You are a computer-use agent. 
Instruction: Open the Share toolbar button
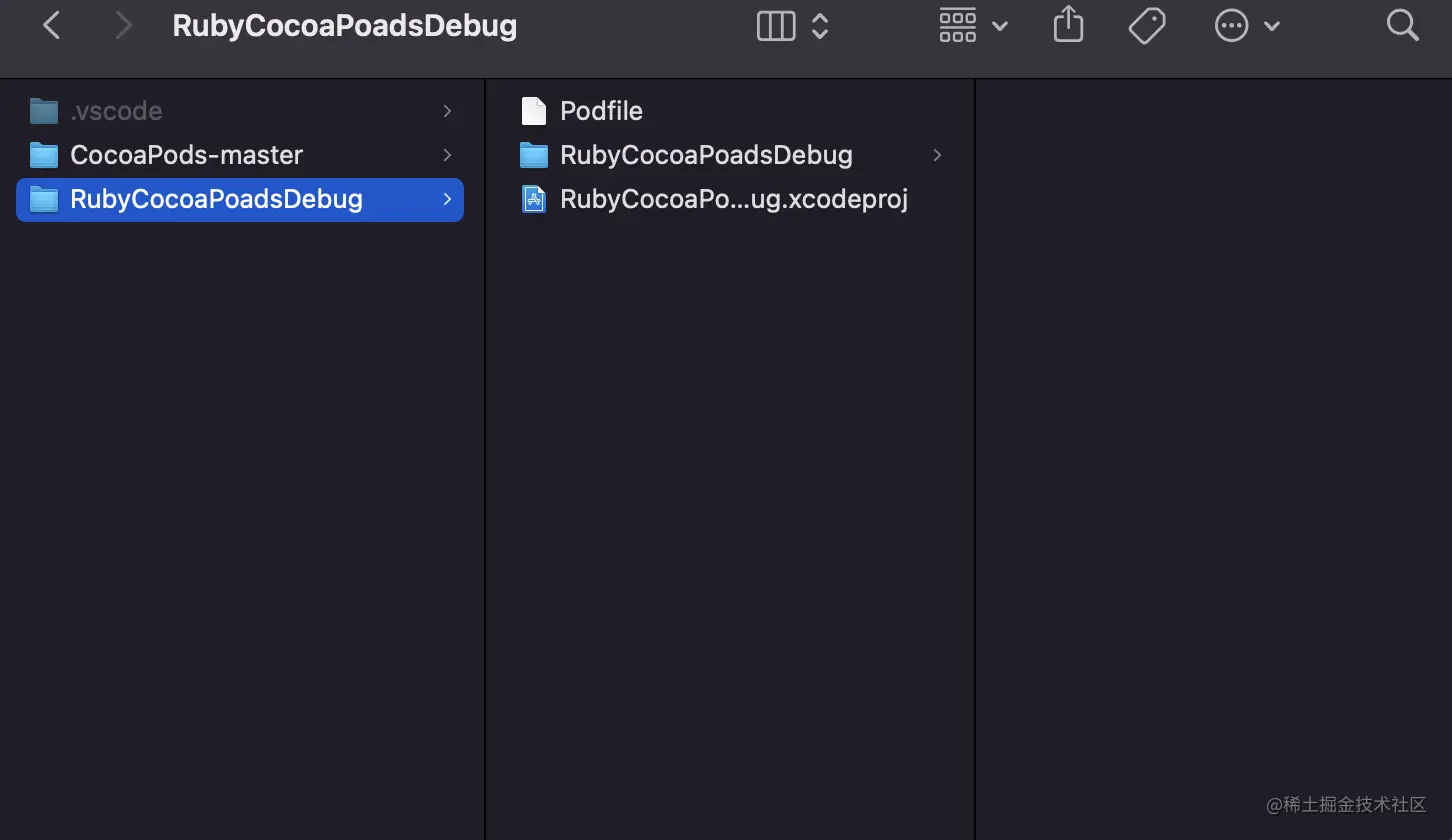[x=1068, y=26]
